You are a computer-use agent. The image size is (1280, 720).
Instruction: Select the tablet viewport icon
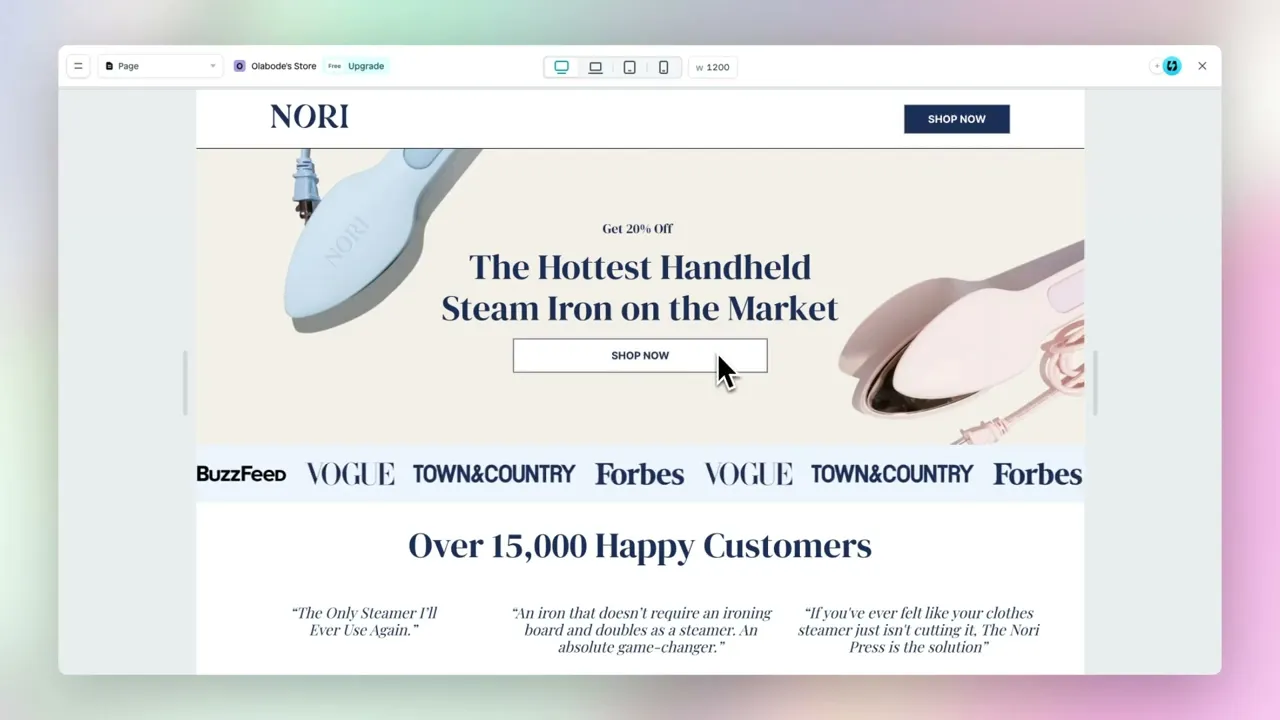630,67
